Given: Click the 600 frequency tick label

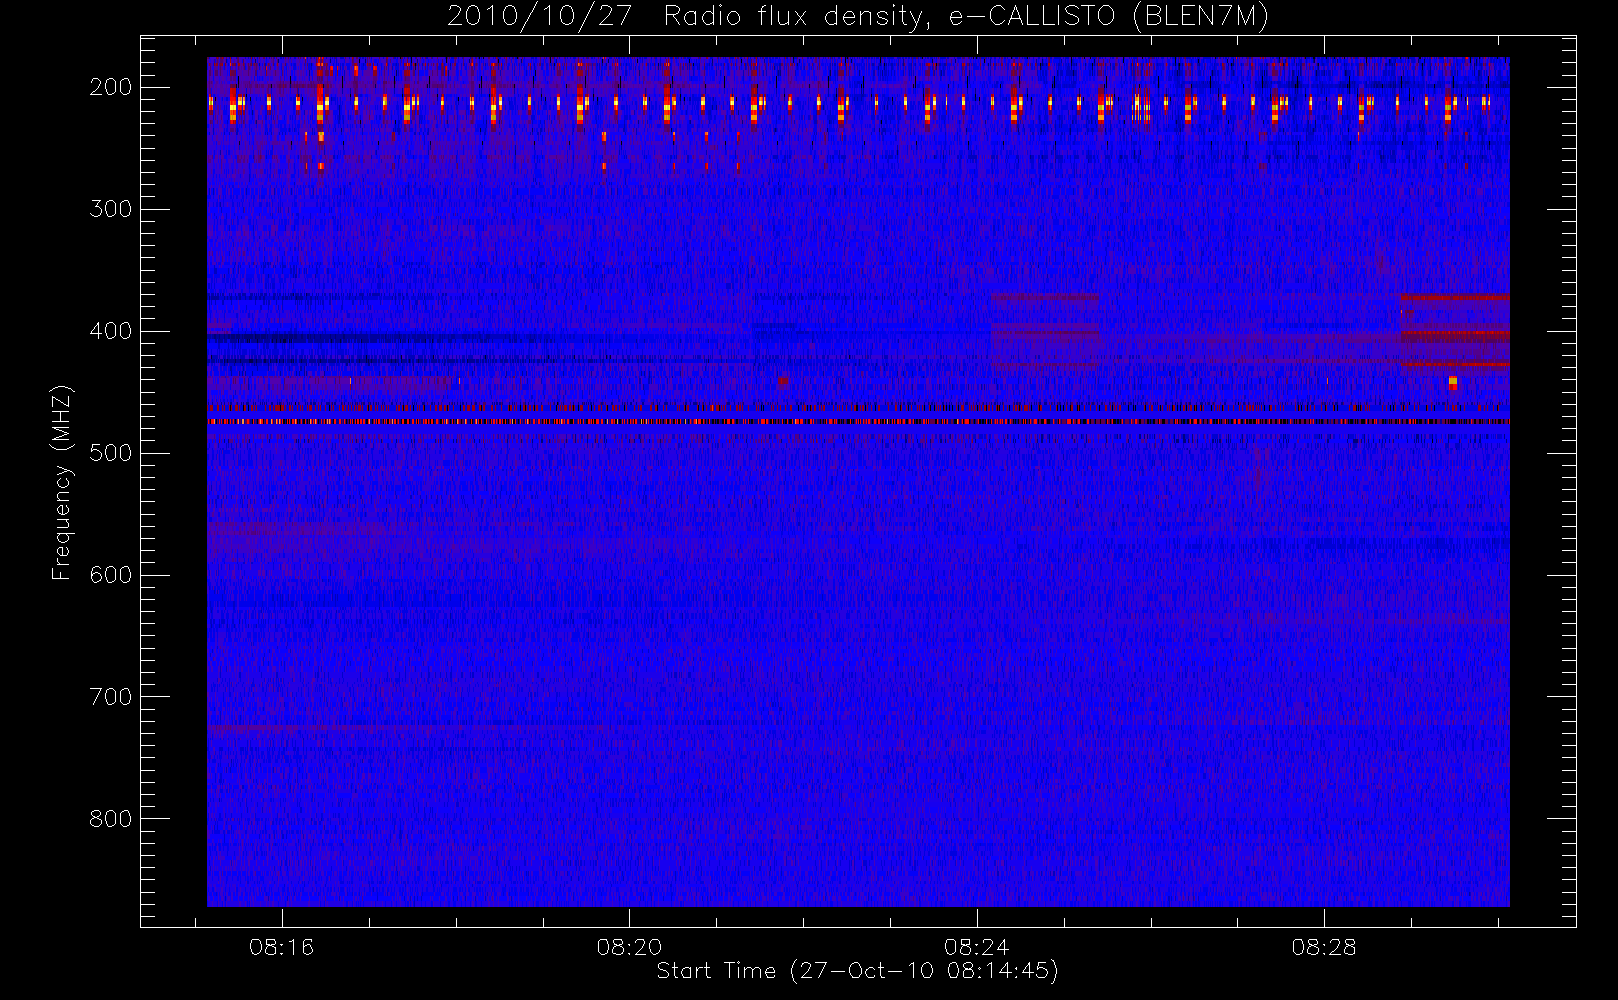Looking at the screenshot, I should point(110,575).
